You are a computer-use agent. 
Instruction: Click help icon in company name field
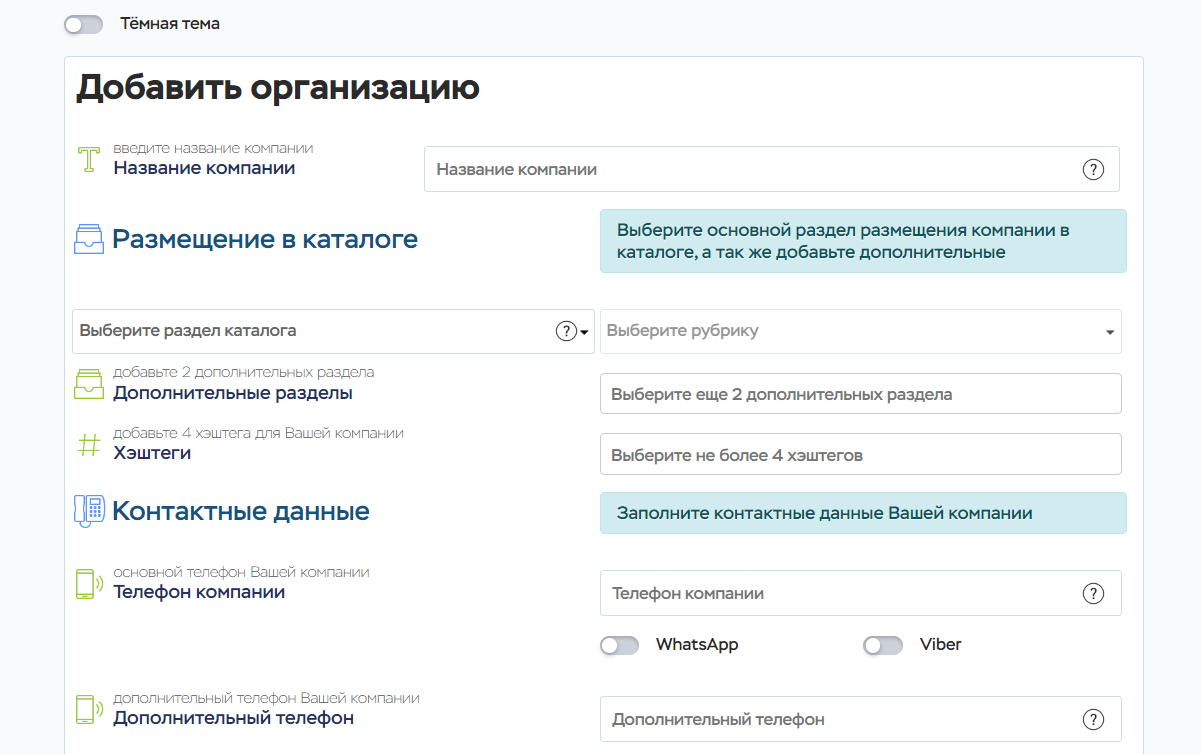1093,170
